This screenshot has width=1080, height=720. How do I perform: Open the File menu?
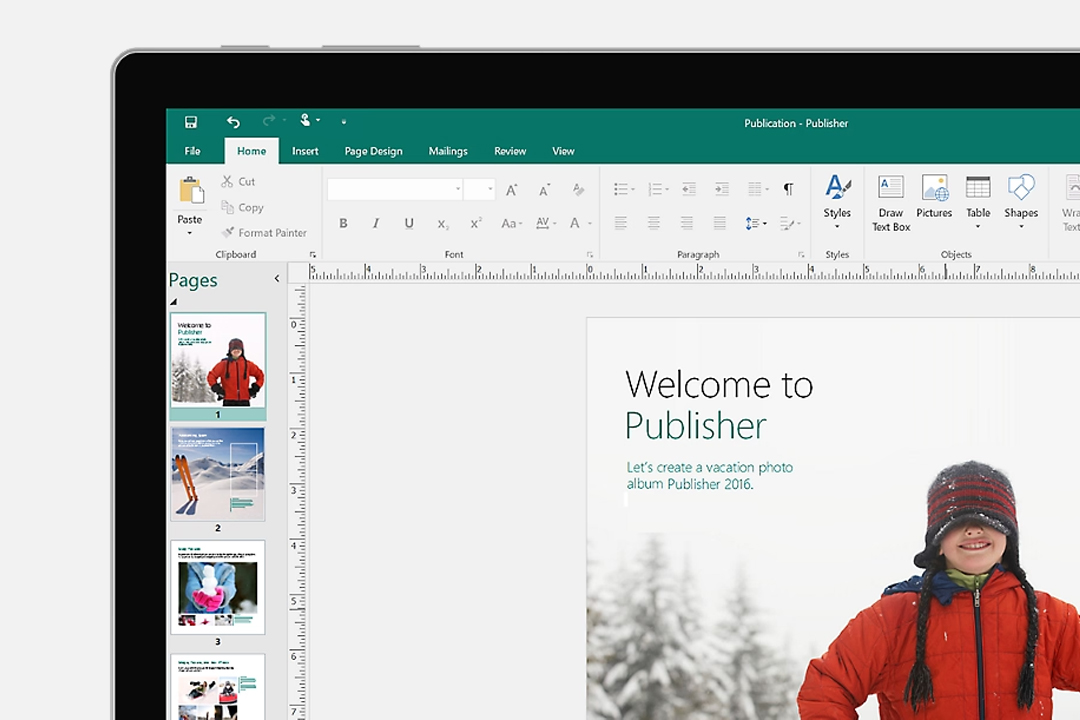click(192, 151)
